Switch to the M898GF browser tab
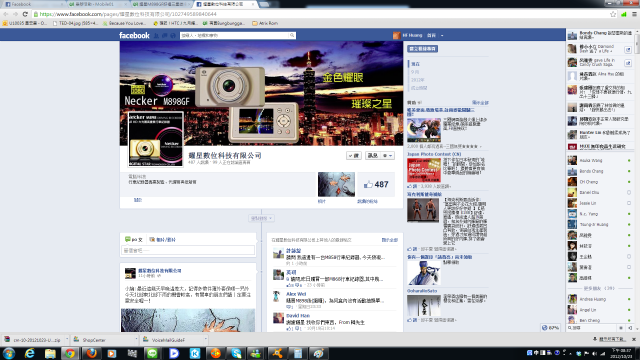The image size is (640, 360). (x=161, y=4)
